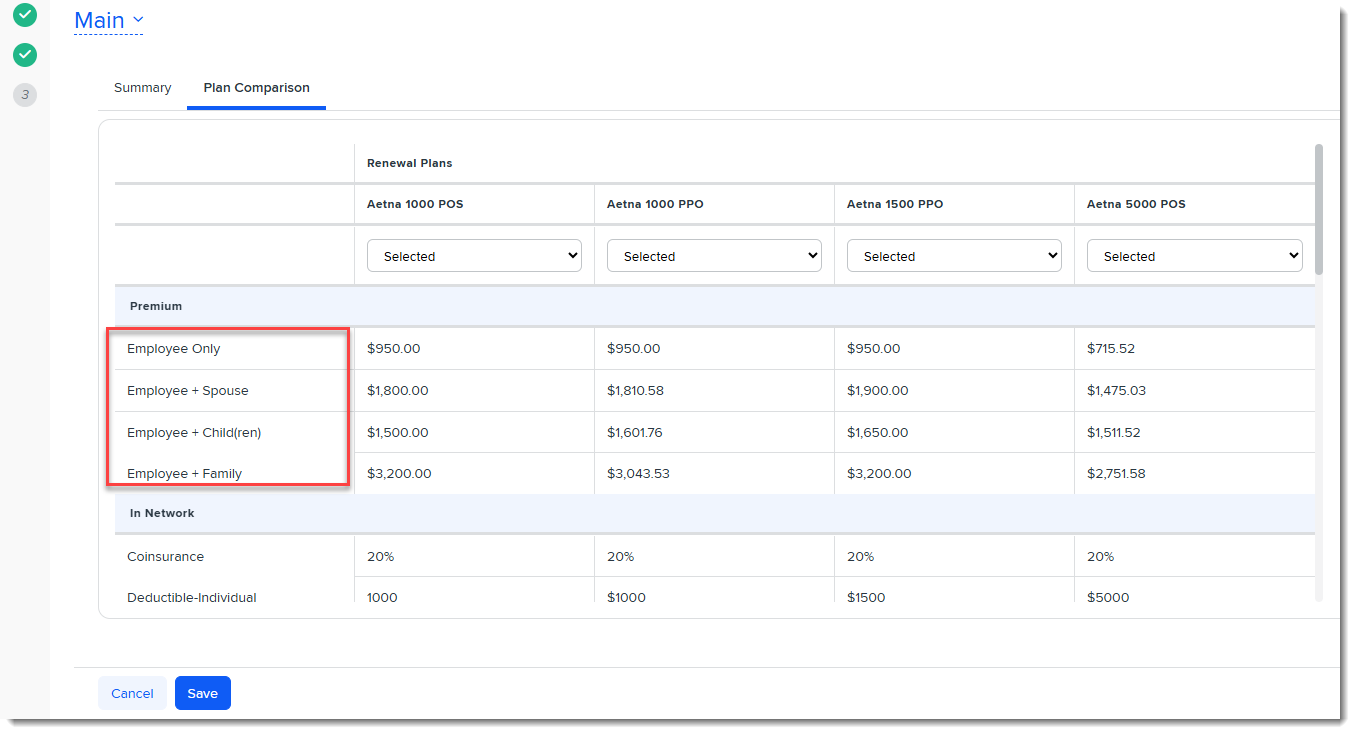Open Selected dropdown under Aetna 1500 PPO
1355x734 pixels.
coord(955,256)
